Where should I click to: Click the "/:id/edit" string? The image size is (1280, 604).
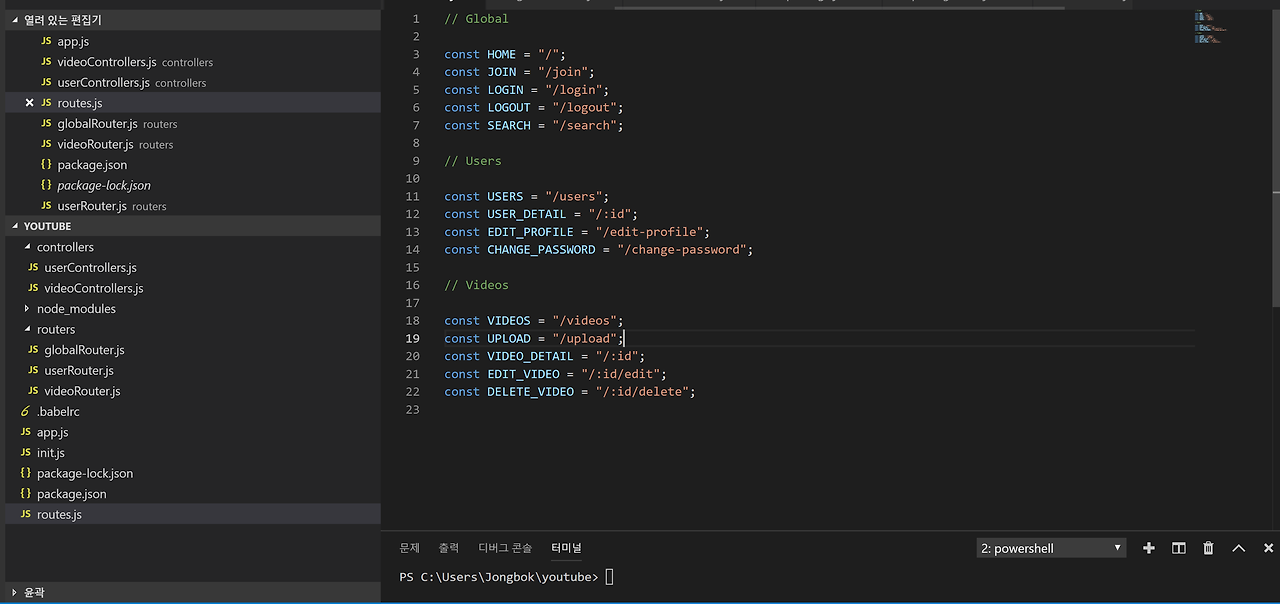tap(620, 374)
